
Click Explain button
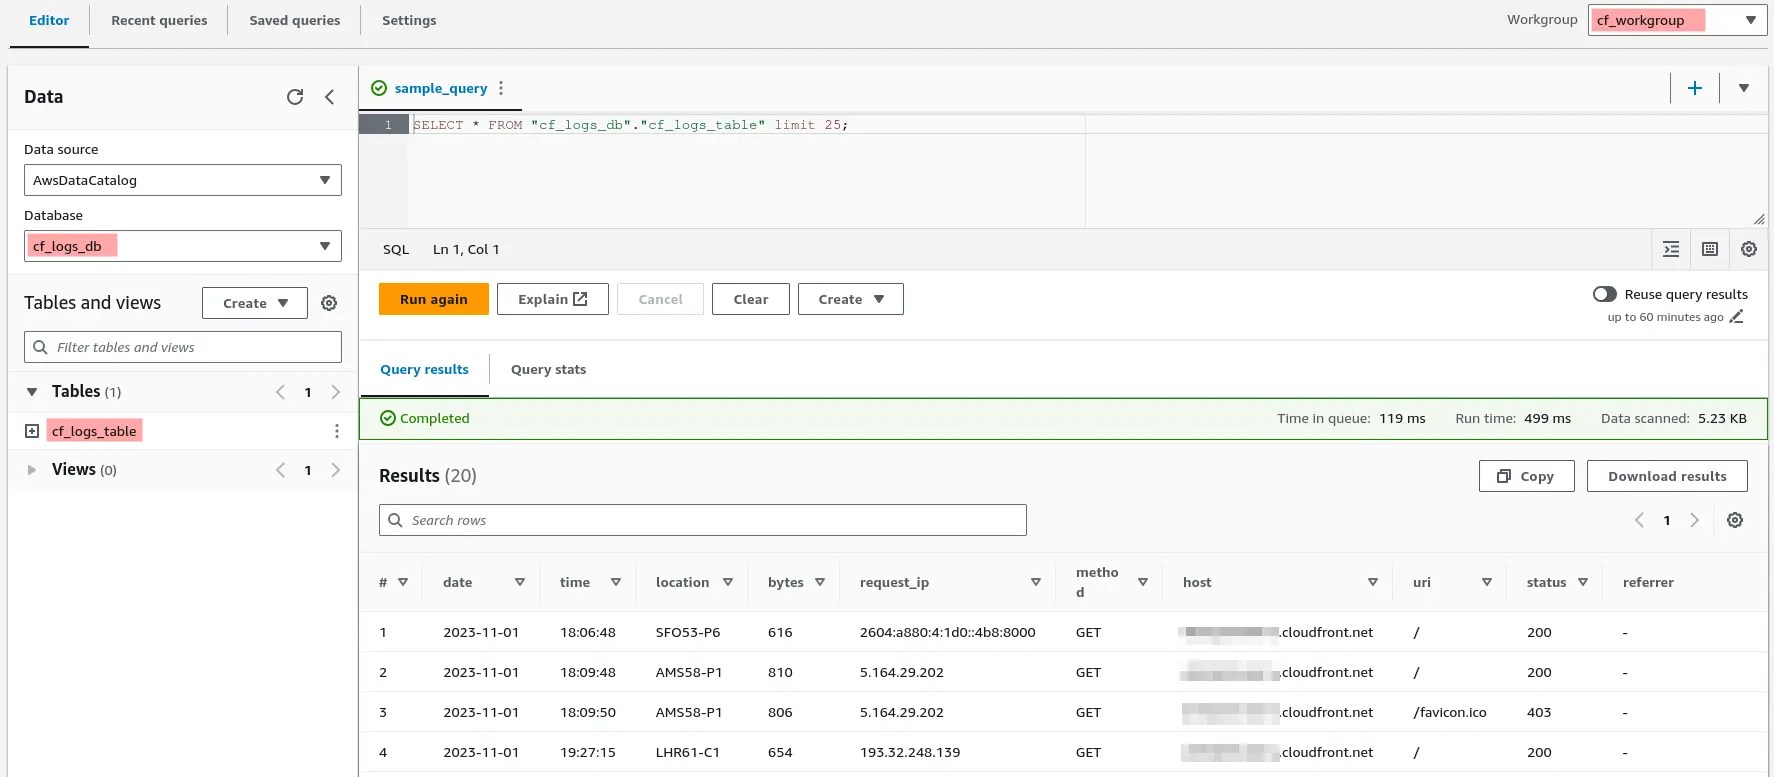pos(553,299)
